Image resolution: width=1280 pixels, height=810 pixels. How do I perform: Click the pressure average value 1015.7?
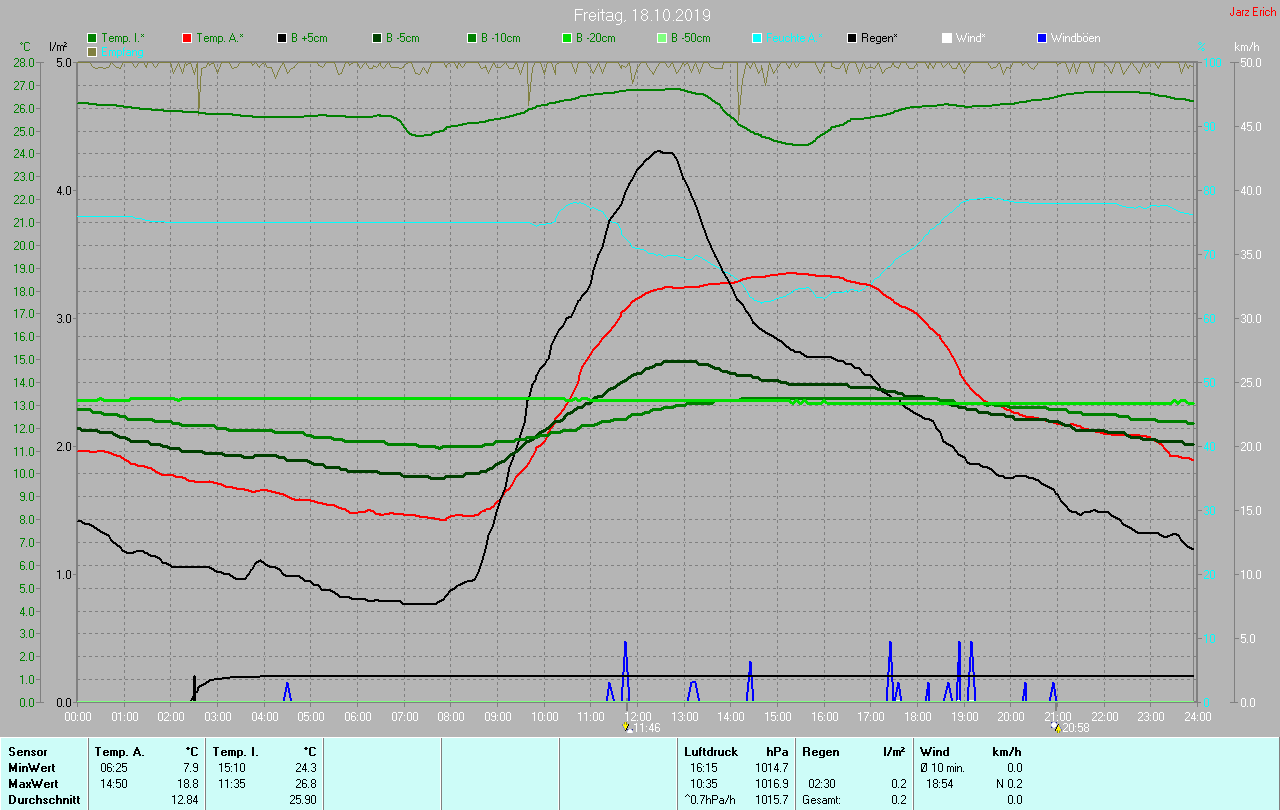[x=771, y=800]
